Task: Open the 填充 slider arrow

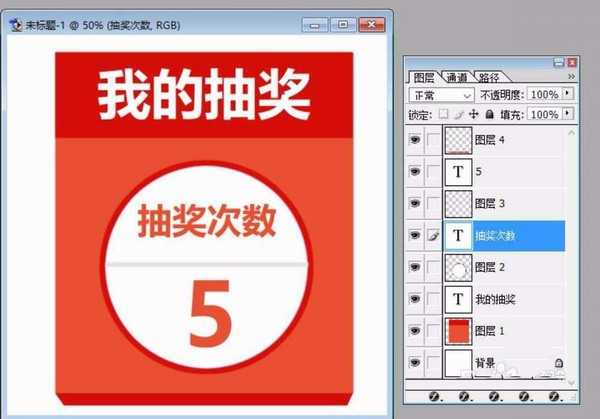Action: tap(568, 114)
